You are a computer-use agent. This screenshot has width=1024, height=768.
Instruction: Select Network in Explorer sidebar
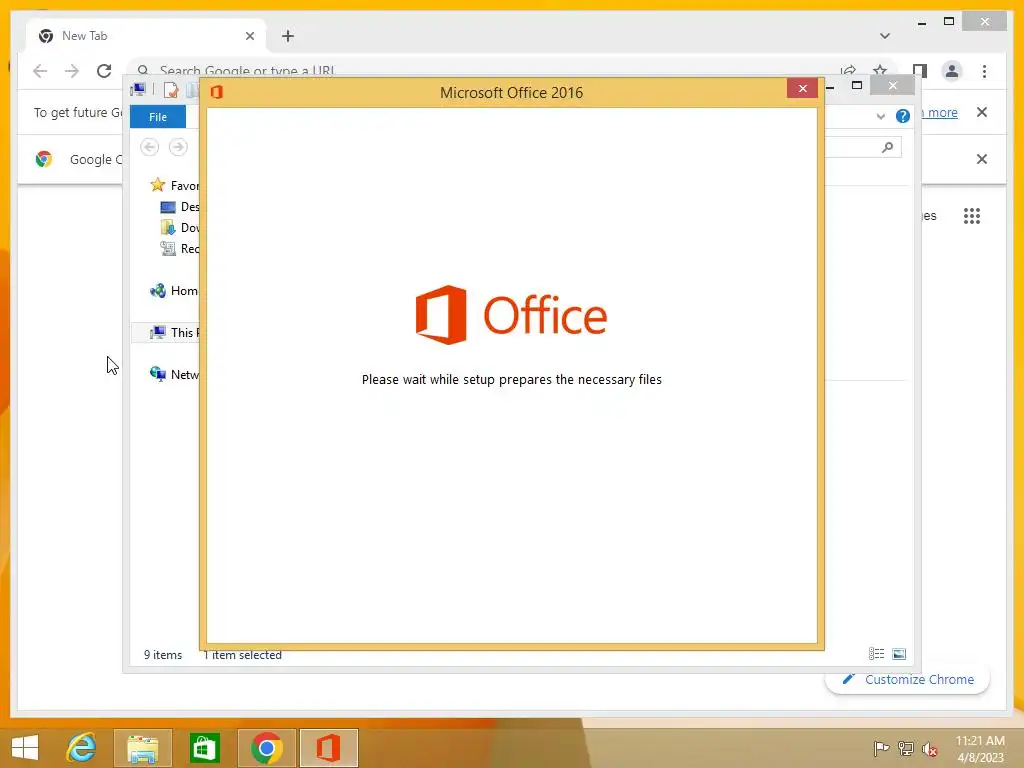tap(174, 374)
